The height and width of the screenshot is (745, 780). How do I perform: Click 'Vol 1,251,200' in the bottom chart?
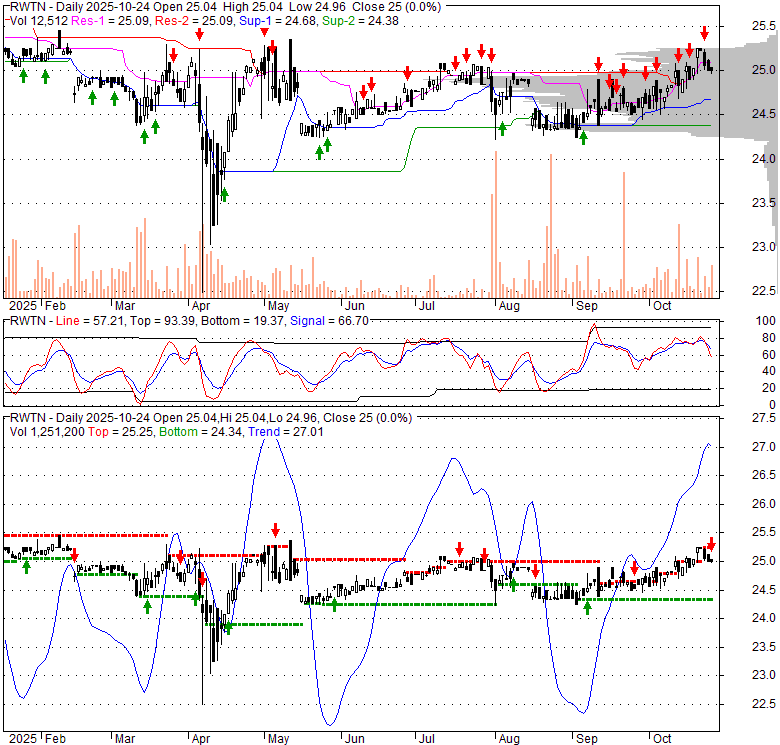(x=47, y=432)
